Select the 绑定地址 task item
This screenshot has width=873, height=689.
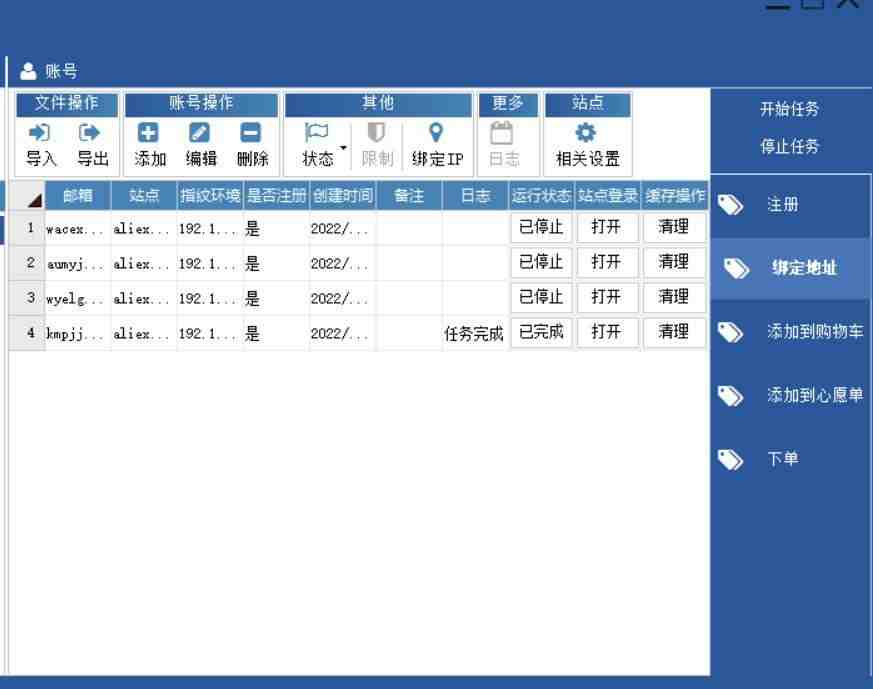click(x=790, y=269)
